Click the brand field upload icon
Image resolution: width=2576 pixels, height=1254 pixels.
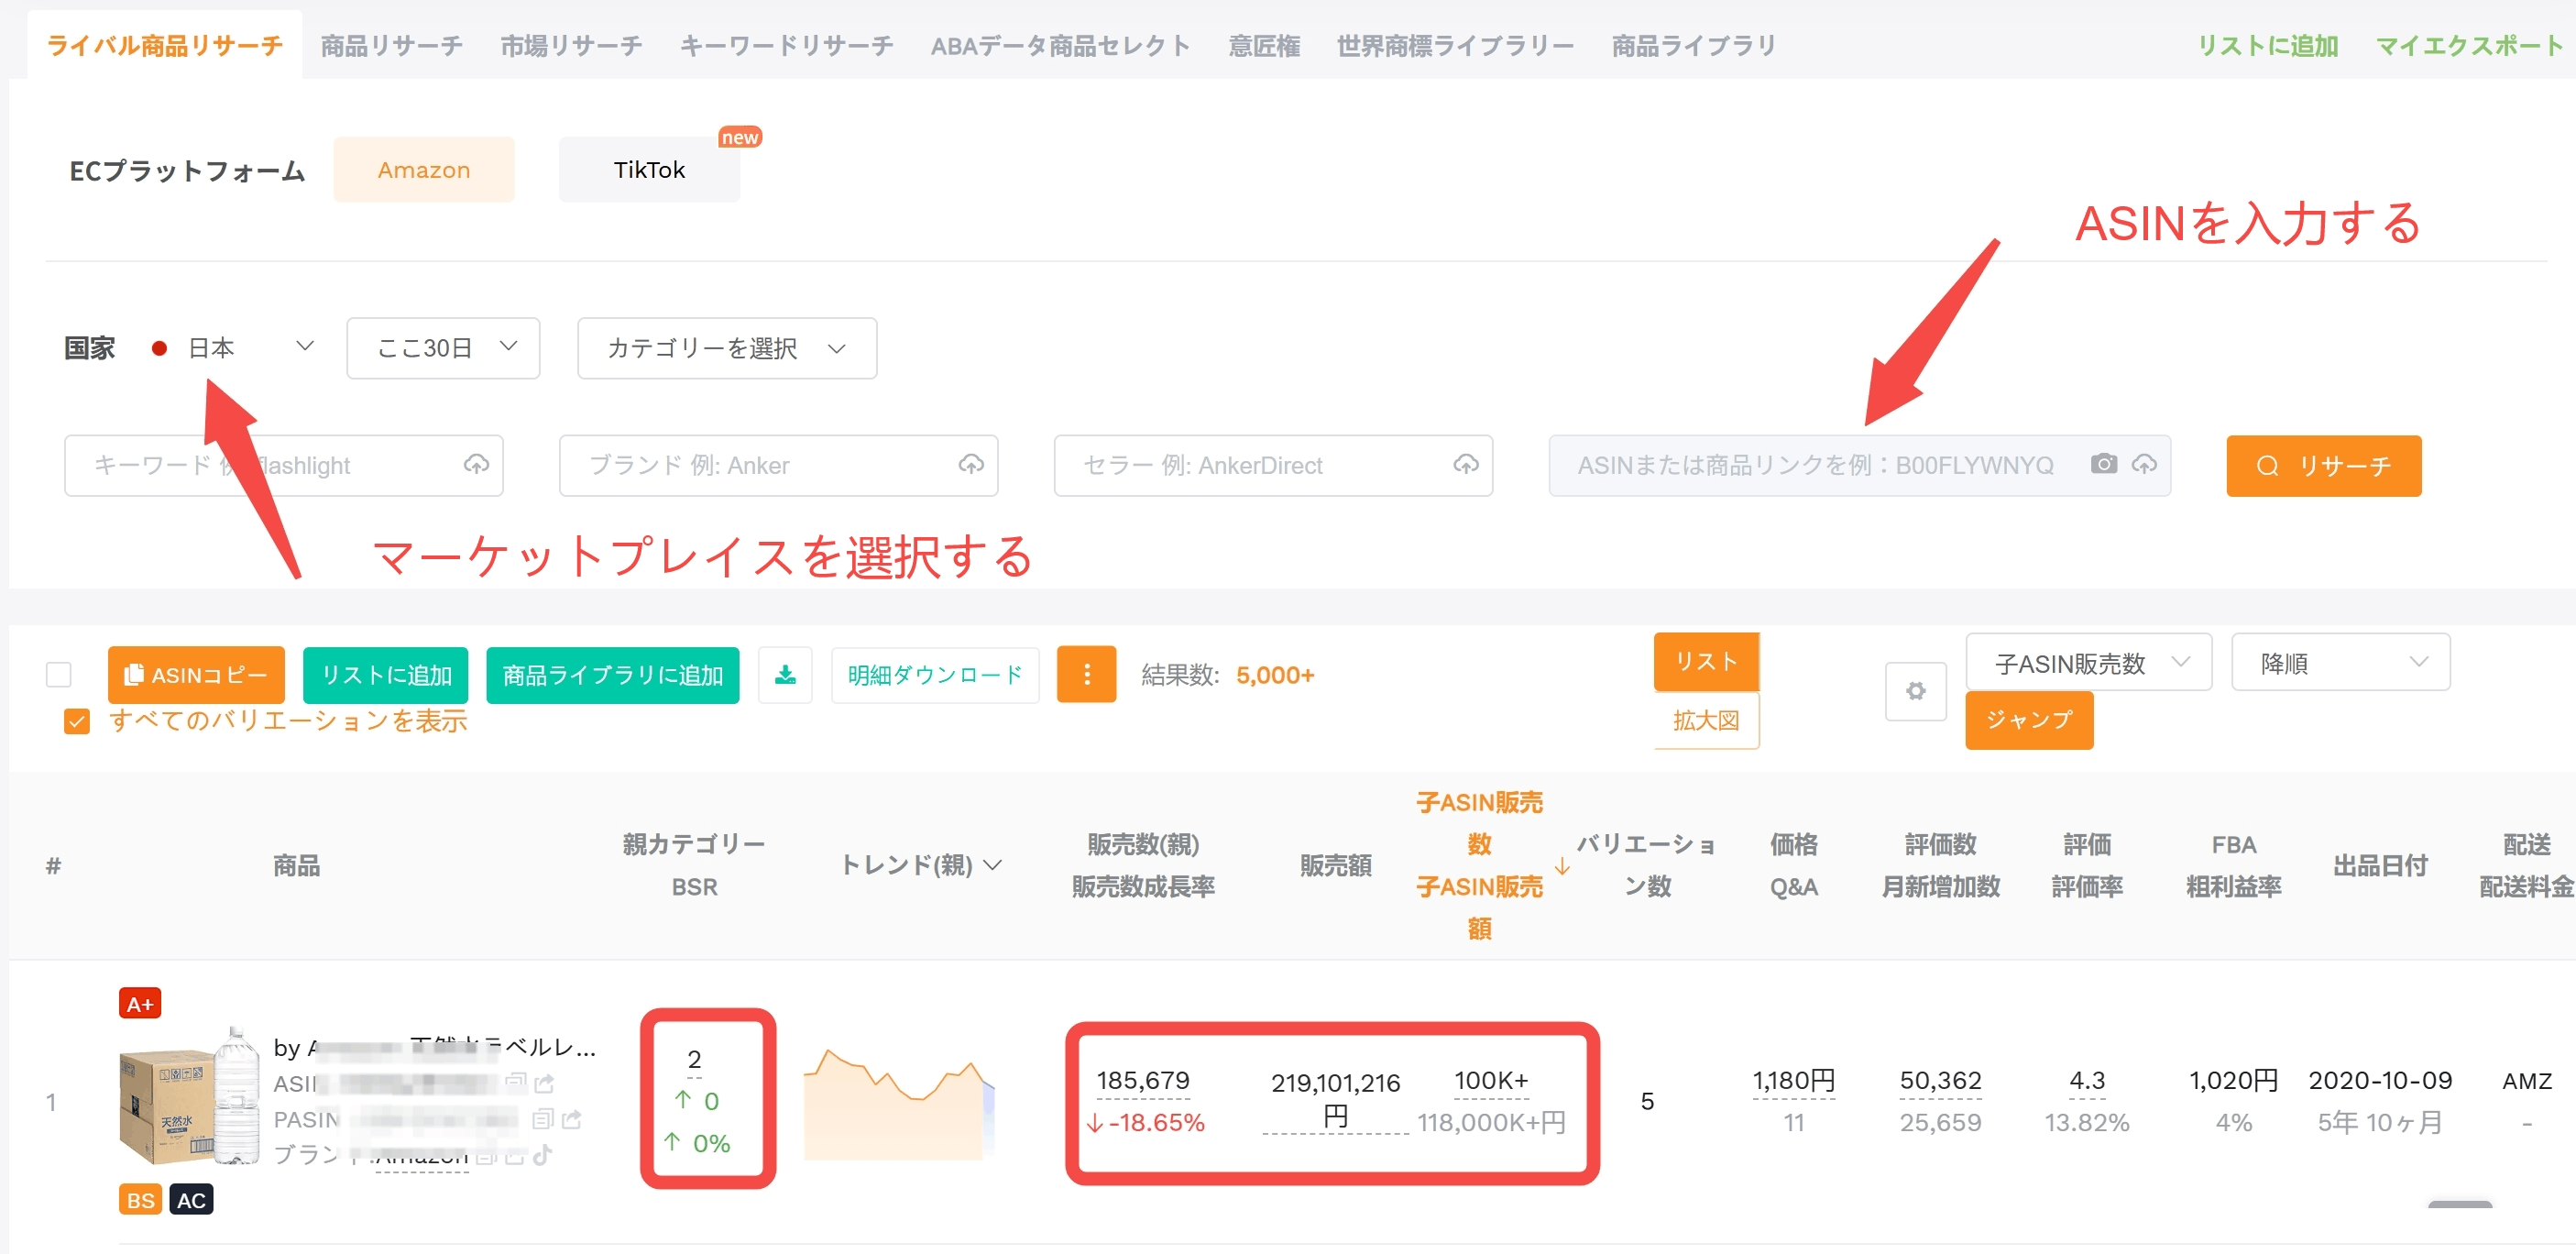point(971,465)
